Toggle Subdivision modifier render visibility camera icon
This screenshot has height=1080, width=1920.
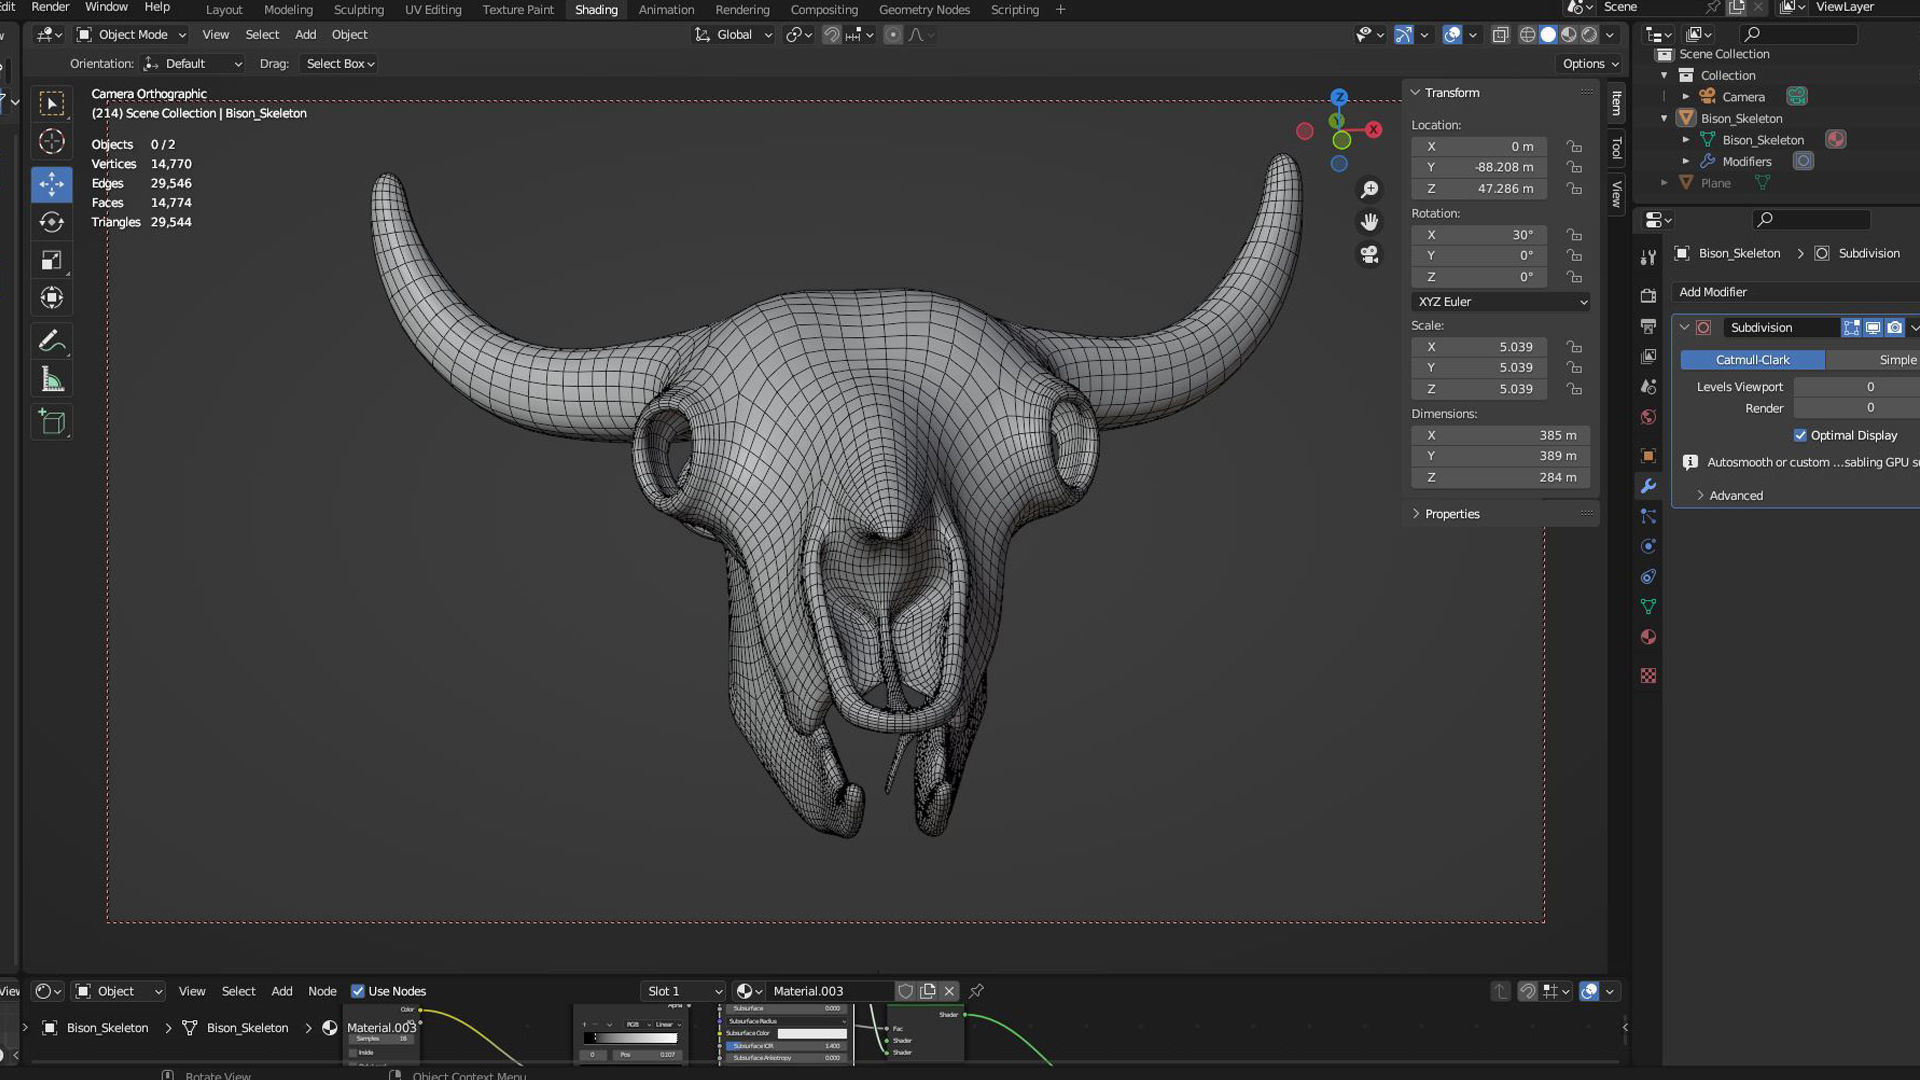(1894, 328)
